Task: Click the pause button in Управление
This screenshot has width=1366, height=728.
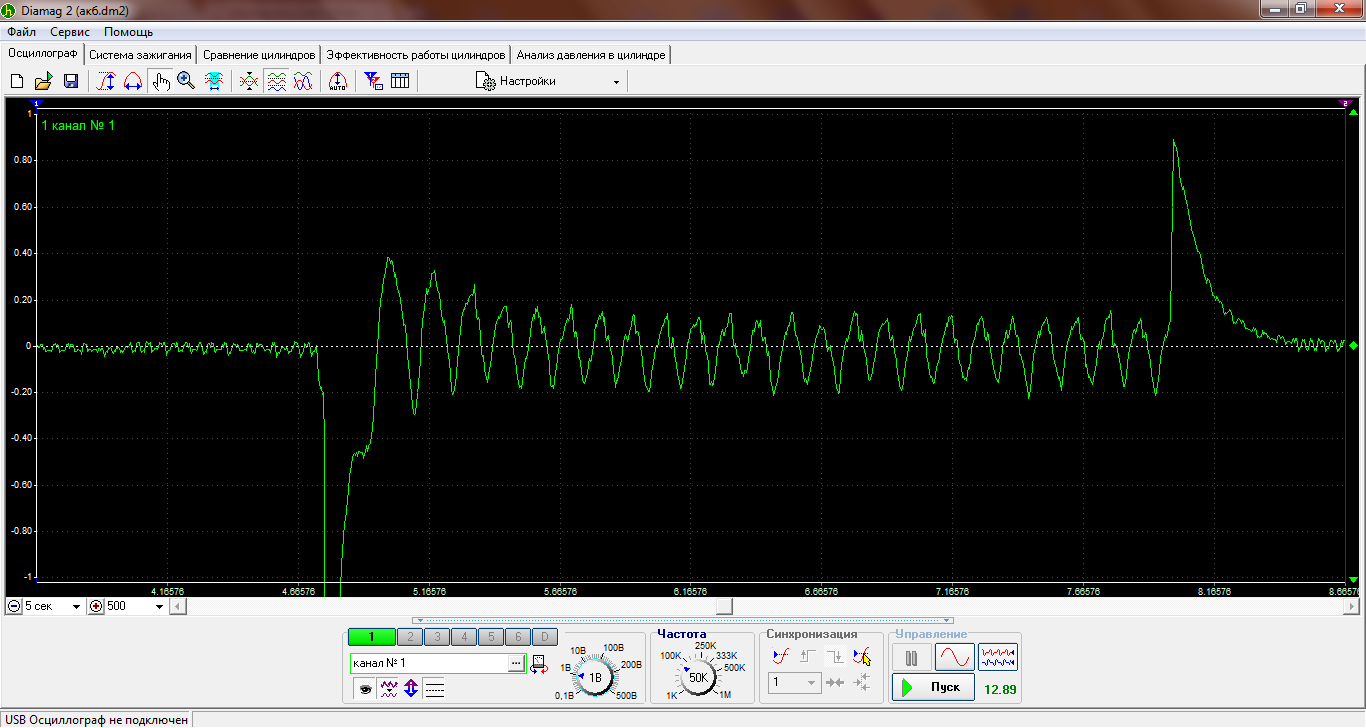Action: (911, 658)
